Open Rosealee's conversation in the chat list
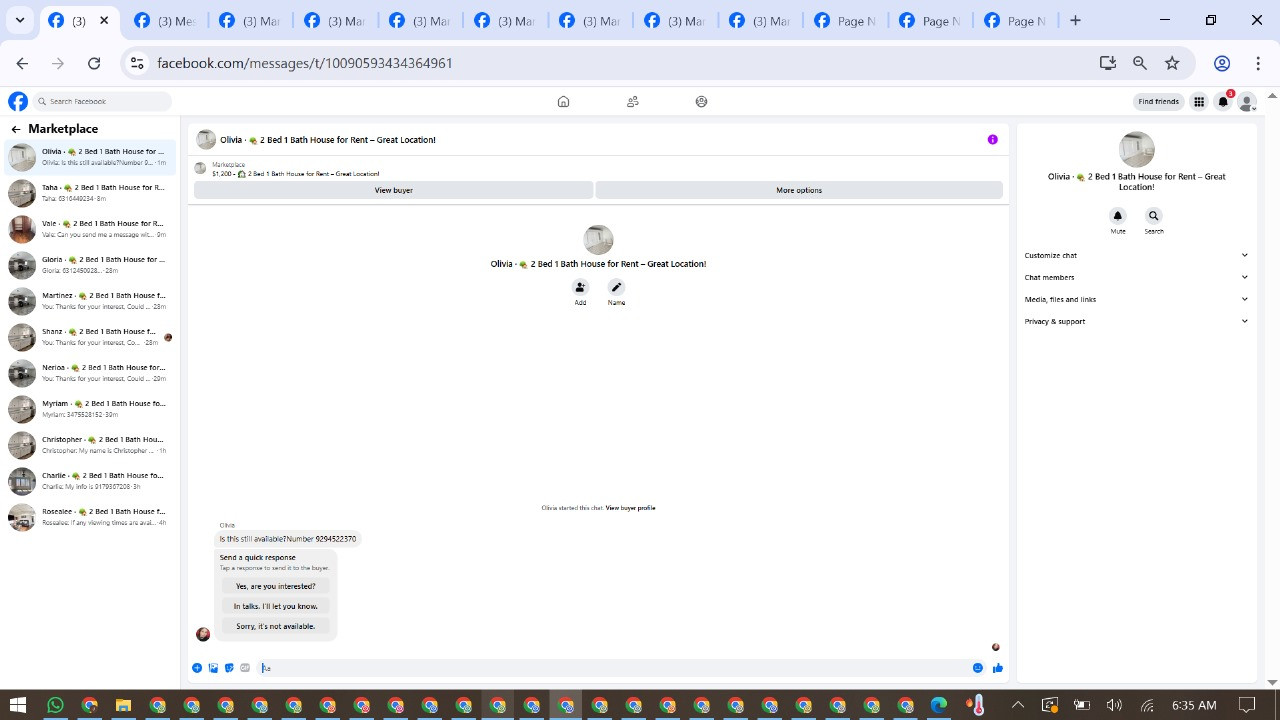The image size is (1280, 720). click(x=90, y=517)
